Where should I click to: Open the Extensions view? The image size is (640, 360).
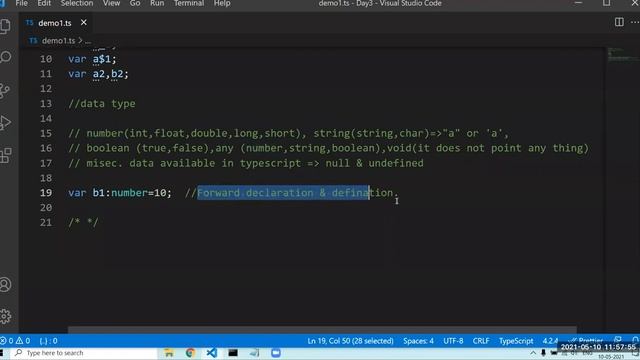5,155
